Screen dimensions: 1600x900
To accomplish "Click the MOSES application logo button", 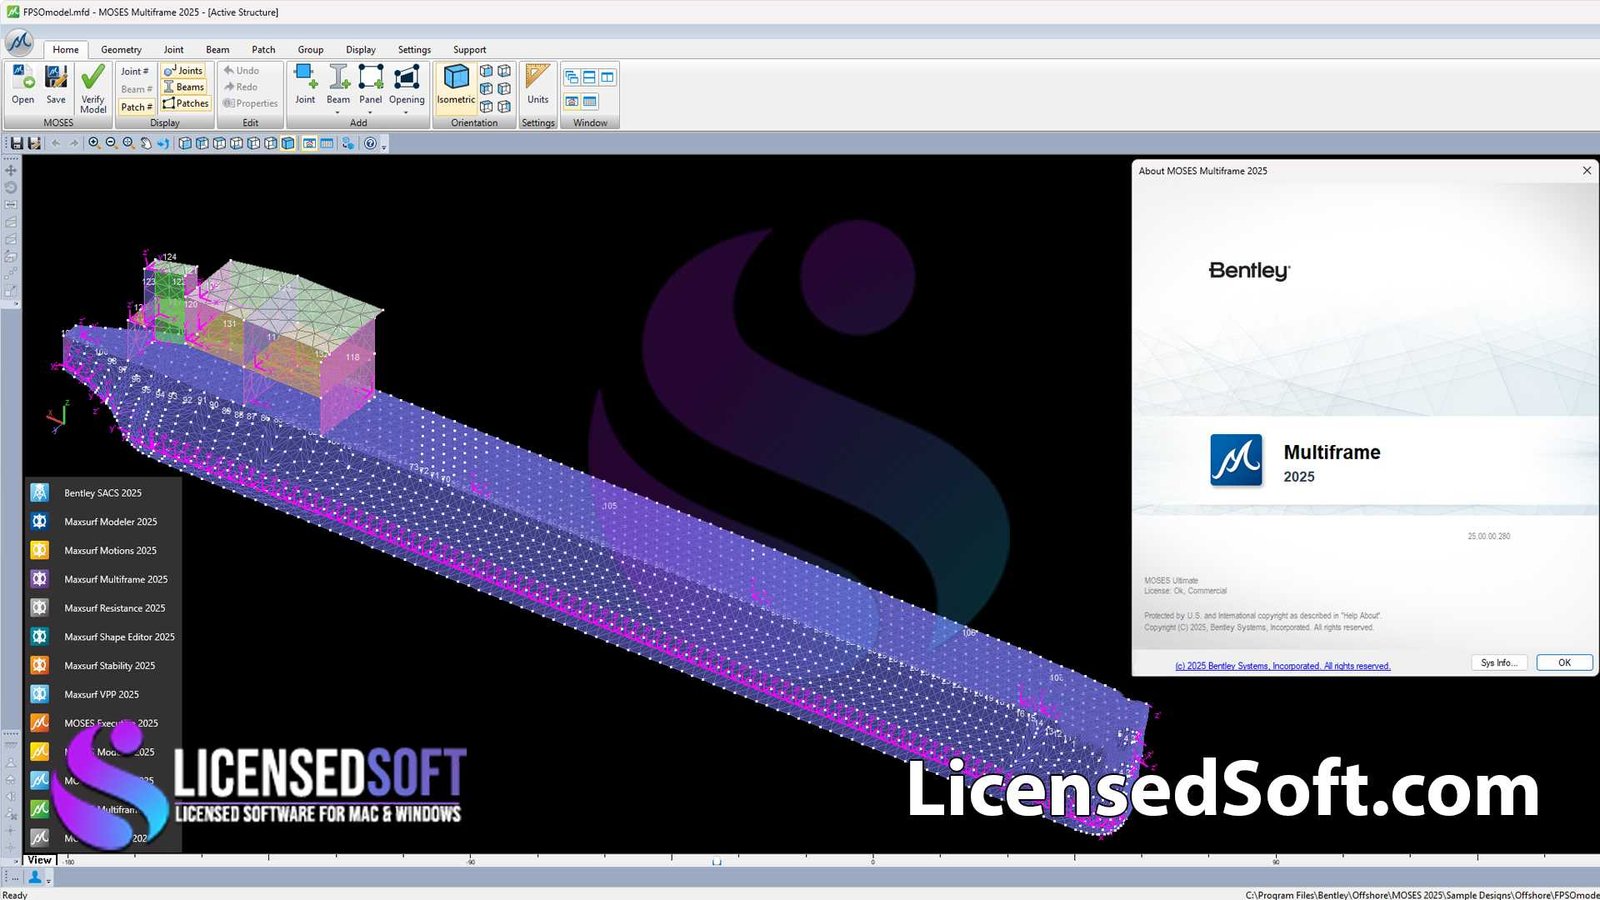I will 19,42.
